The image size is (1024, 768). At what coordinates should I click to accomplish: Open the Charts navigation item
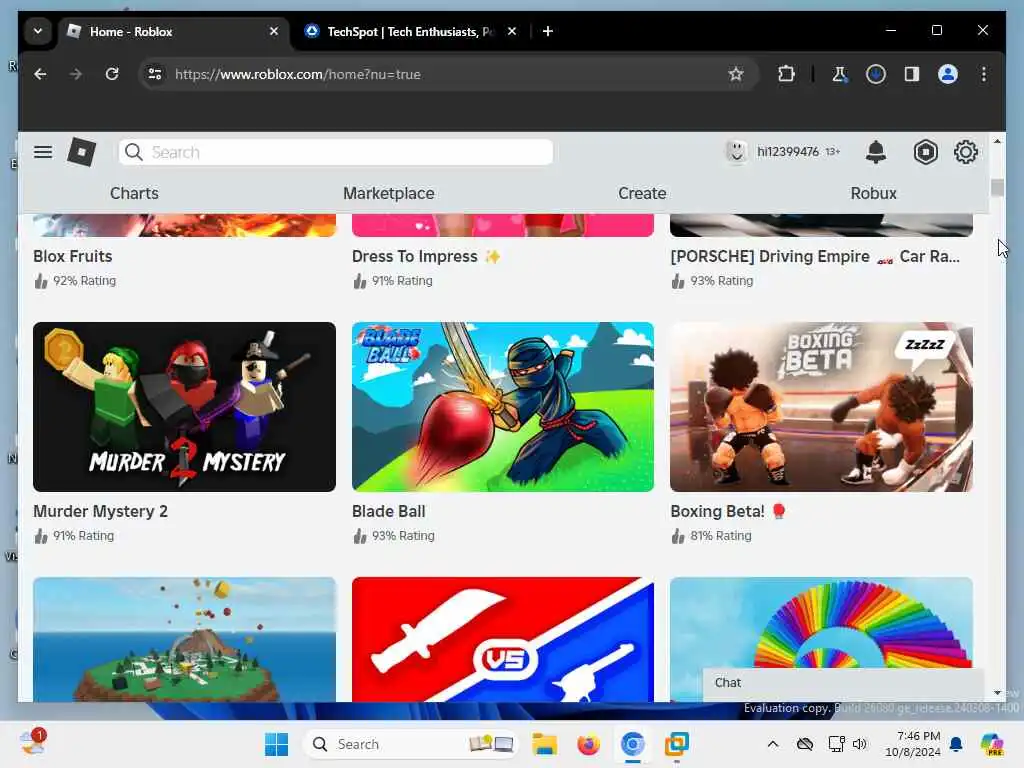[134, 193]
